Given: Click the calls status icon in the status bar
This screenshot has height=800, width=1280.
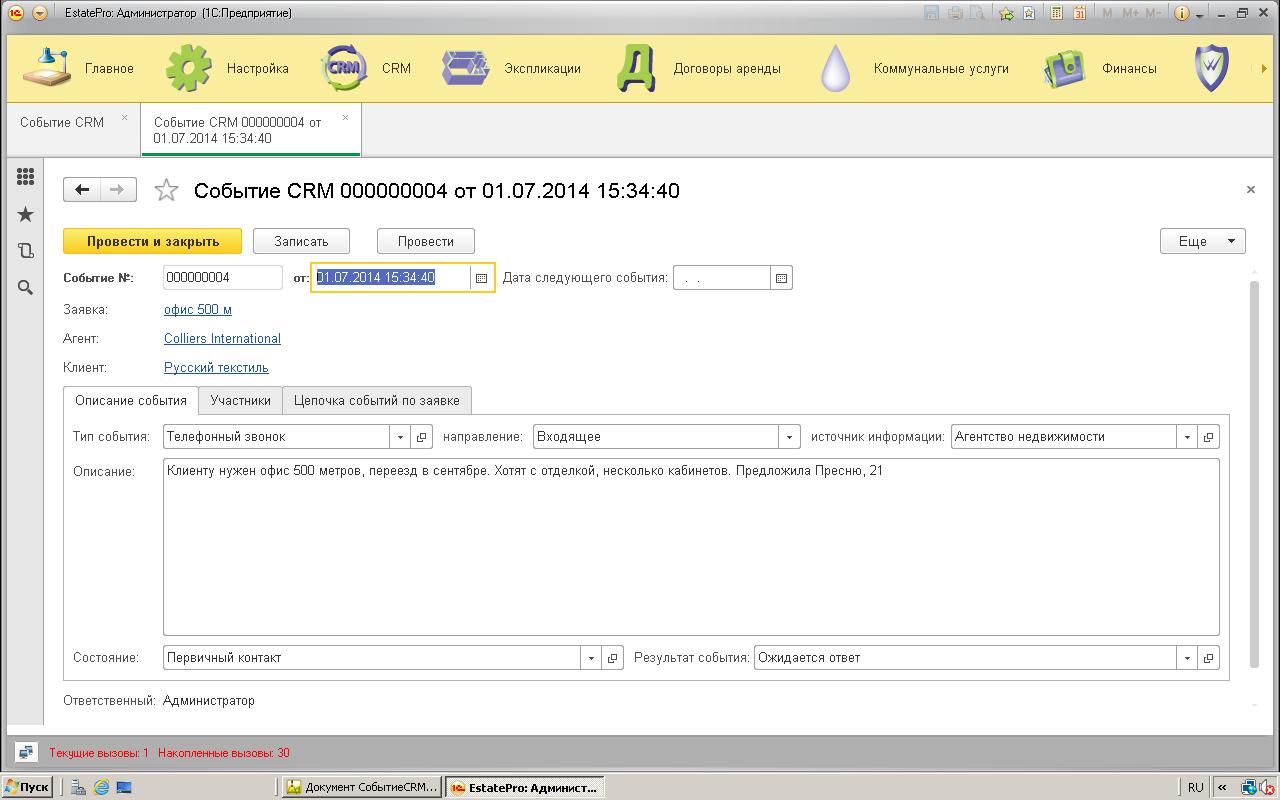Looking at the screenshot, I should coord(27,753).
